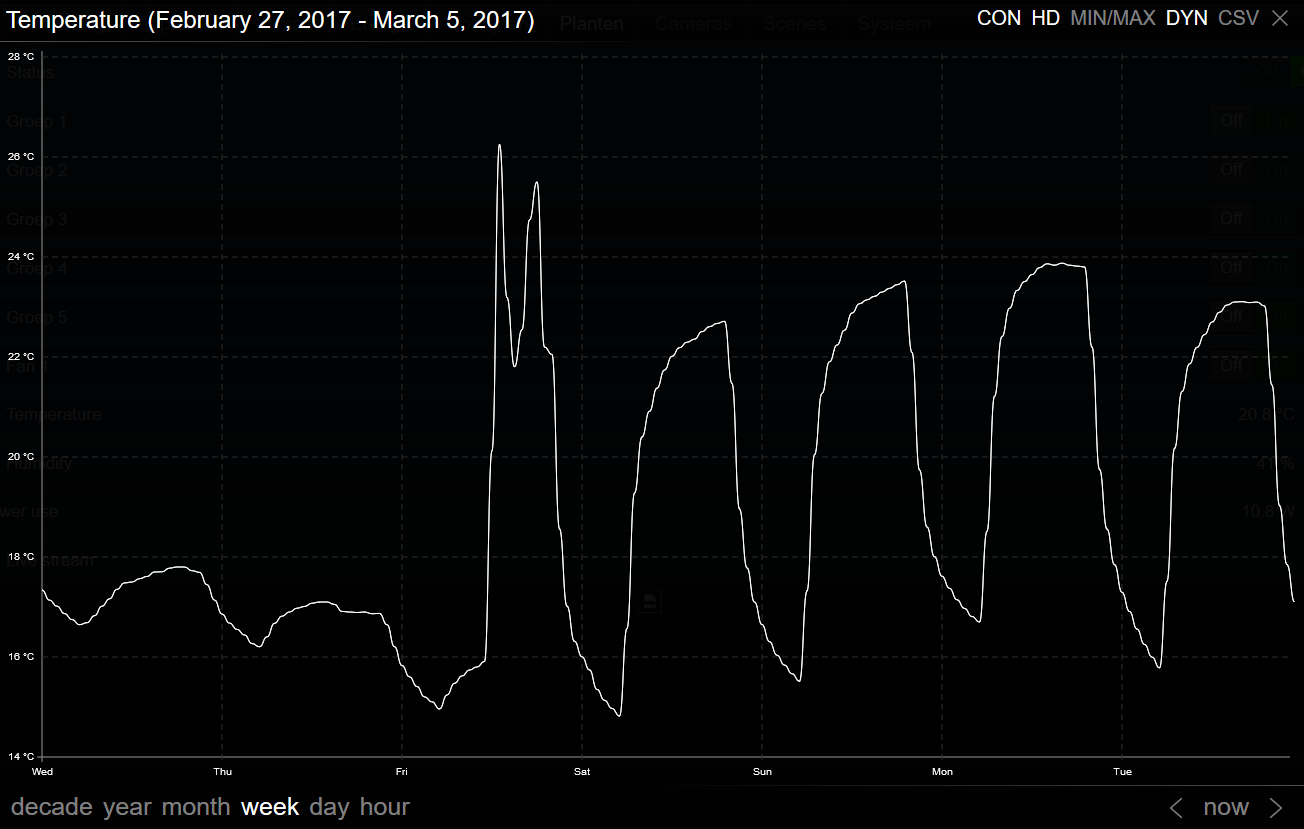
Task: Select the month time range
Action: coord(196,807)
